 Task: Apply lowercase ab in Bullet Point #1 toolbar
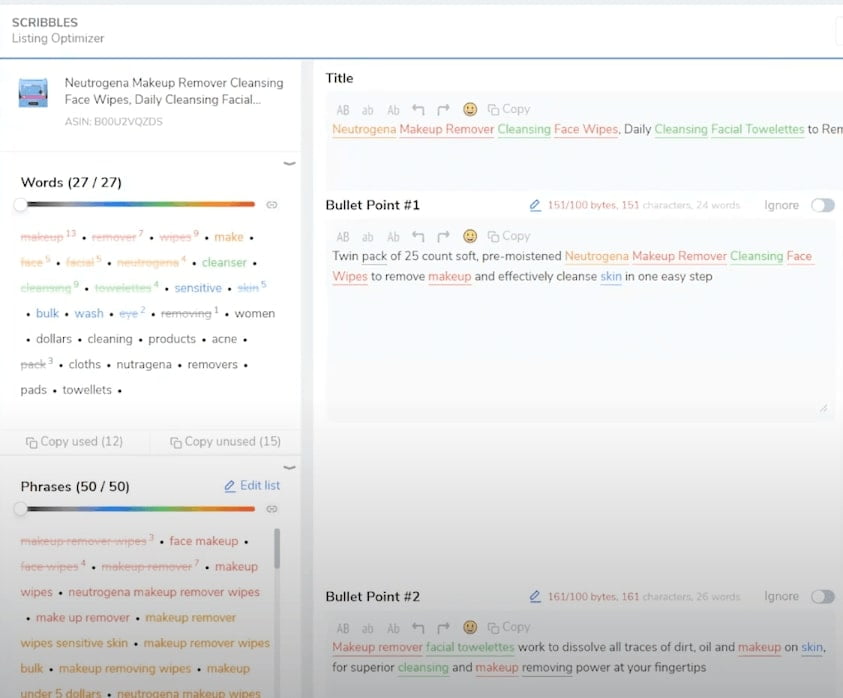[368, 237]
